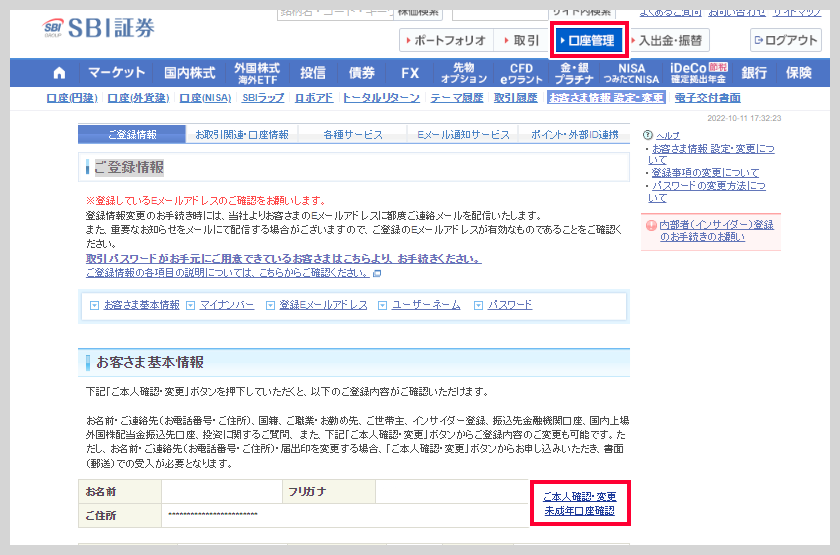Select iDeCo 確定拠出年金 in the navigation

699,73
